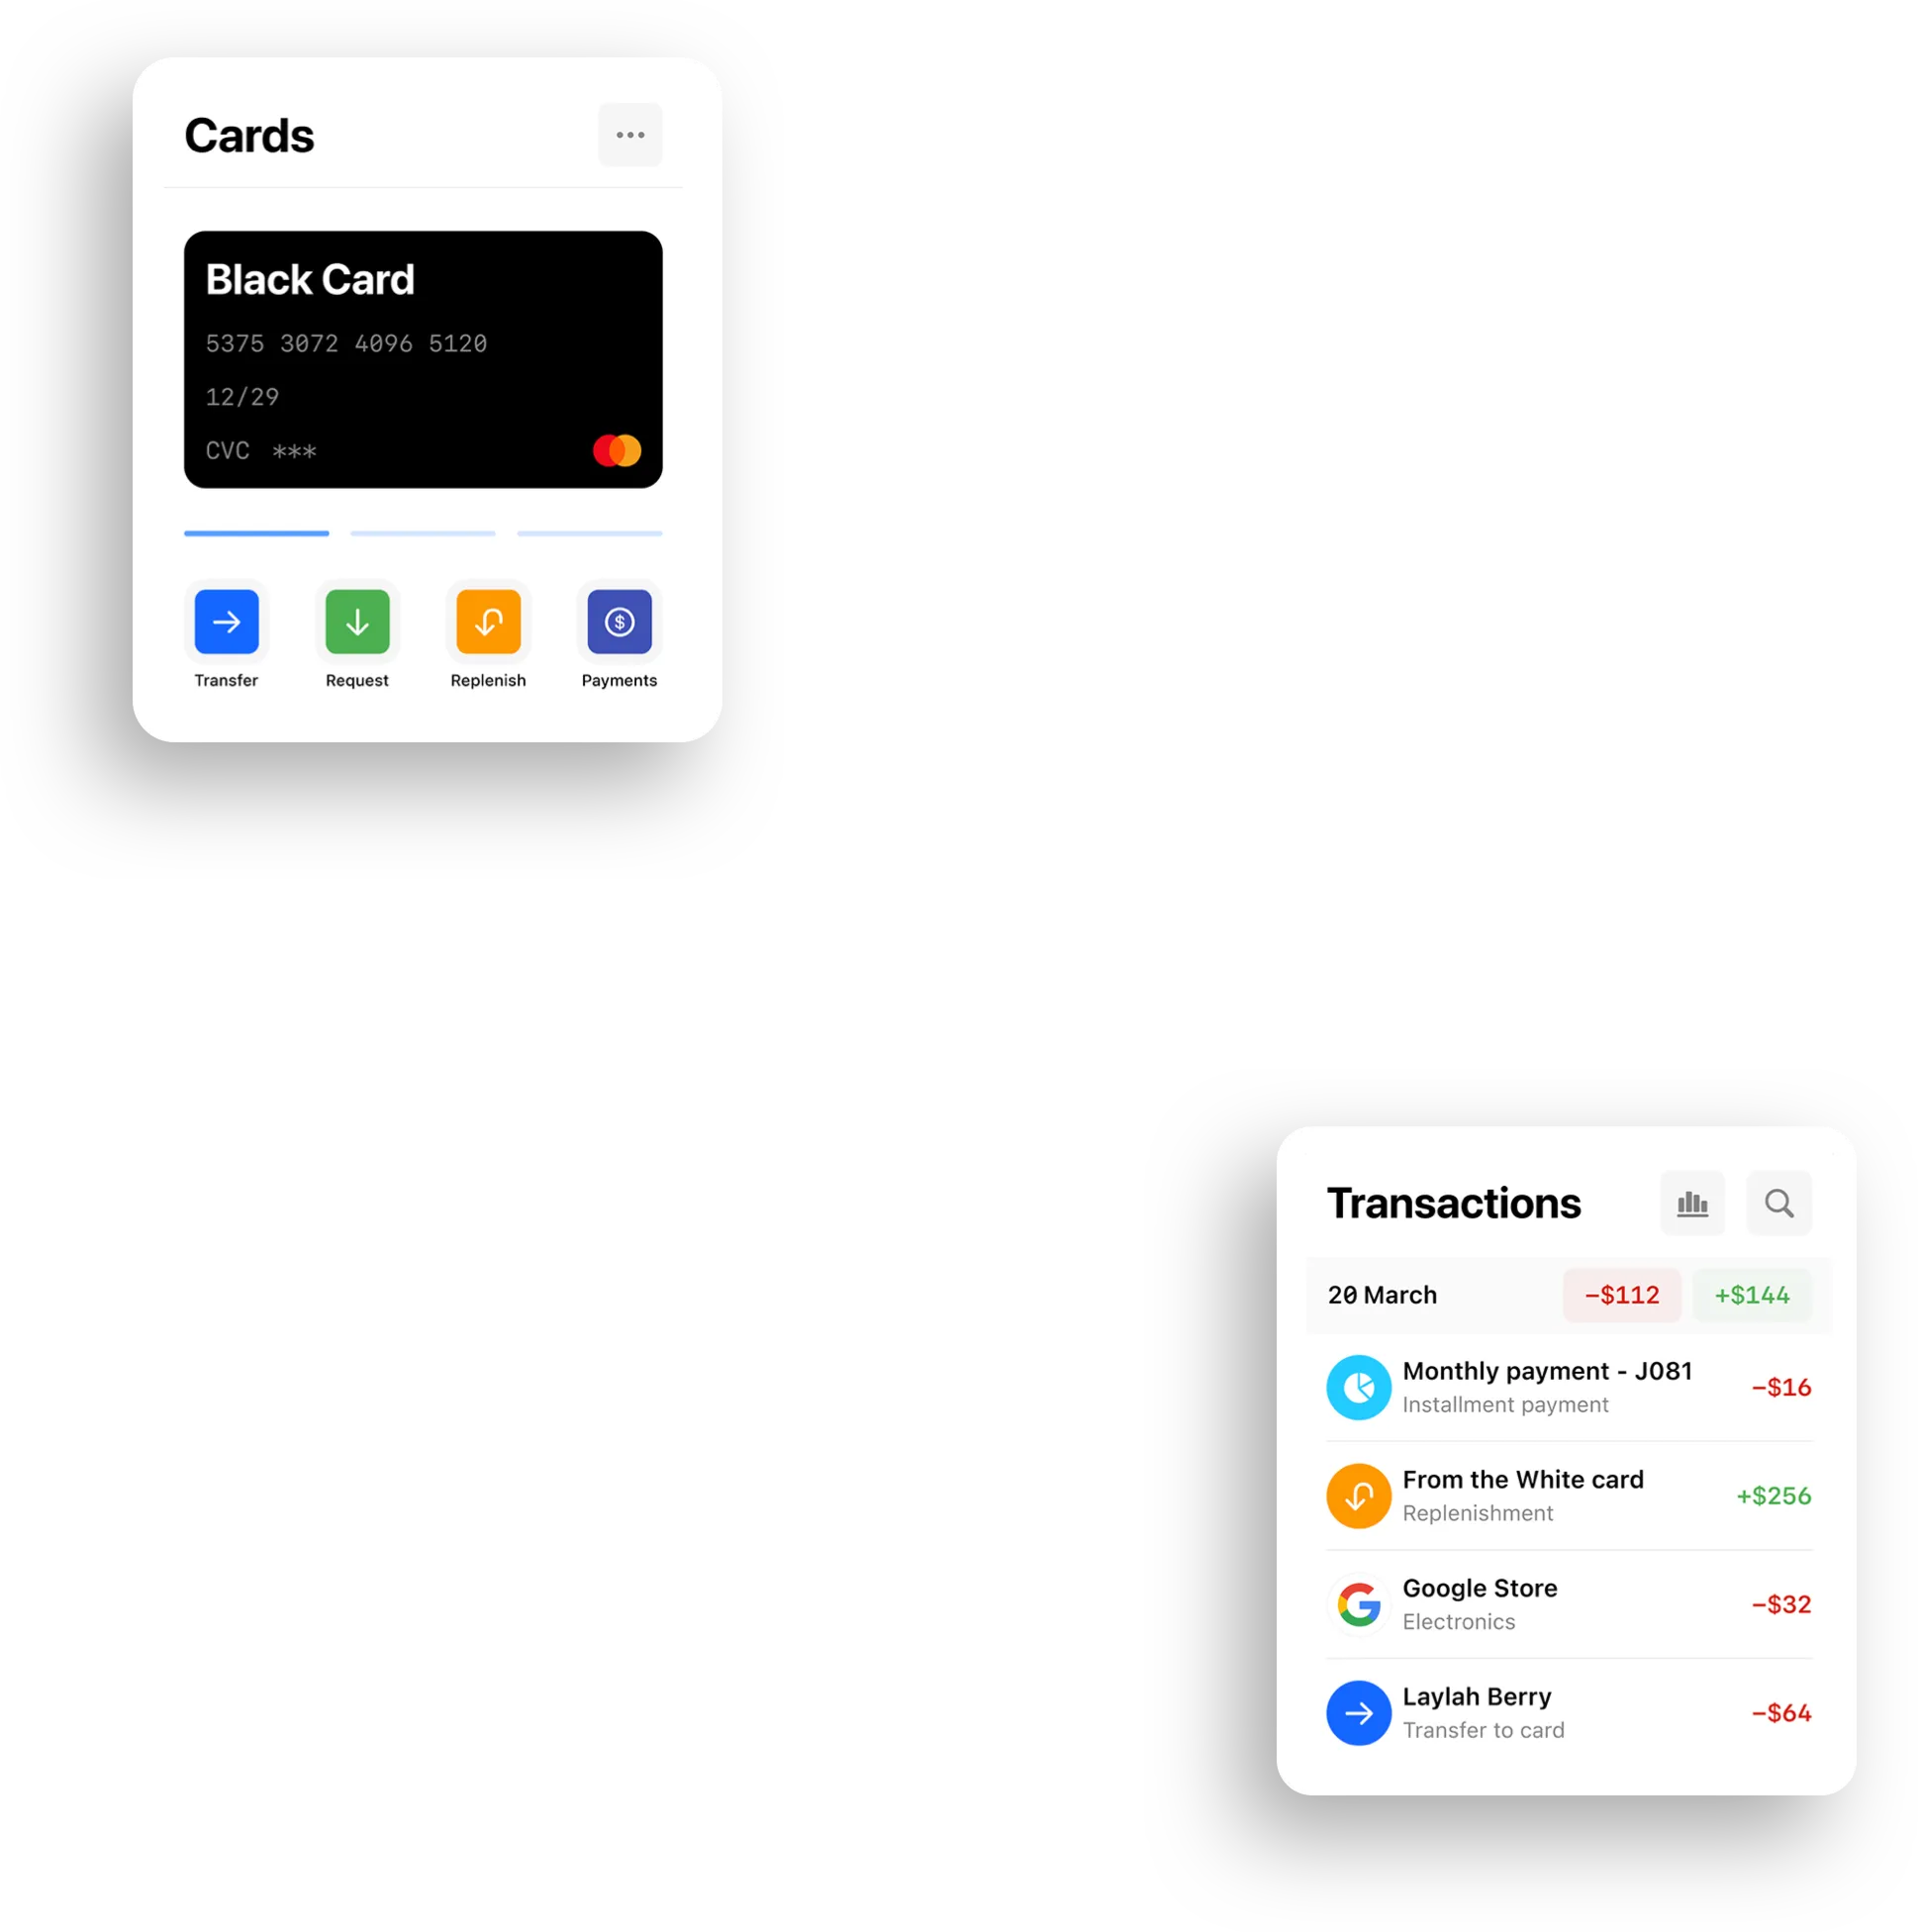The image size is (1918, 1932).
Task: Click the search icon in Transactions
Action: pos(1779,1204)
